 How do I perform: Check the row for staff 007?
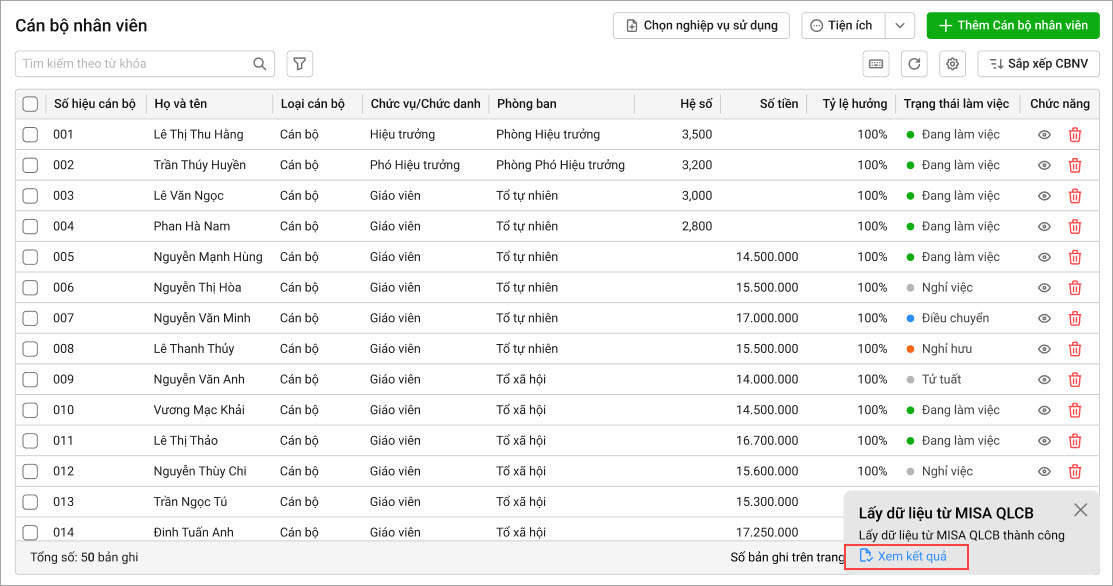click(30, 318)
